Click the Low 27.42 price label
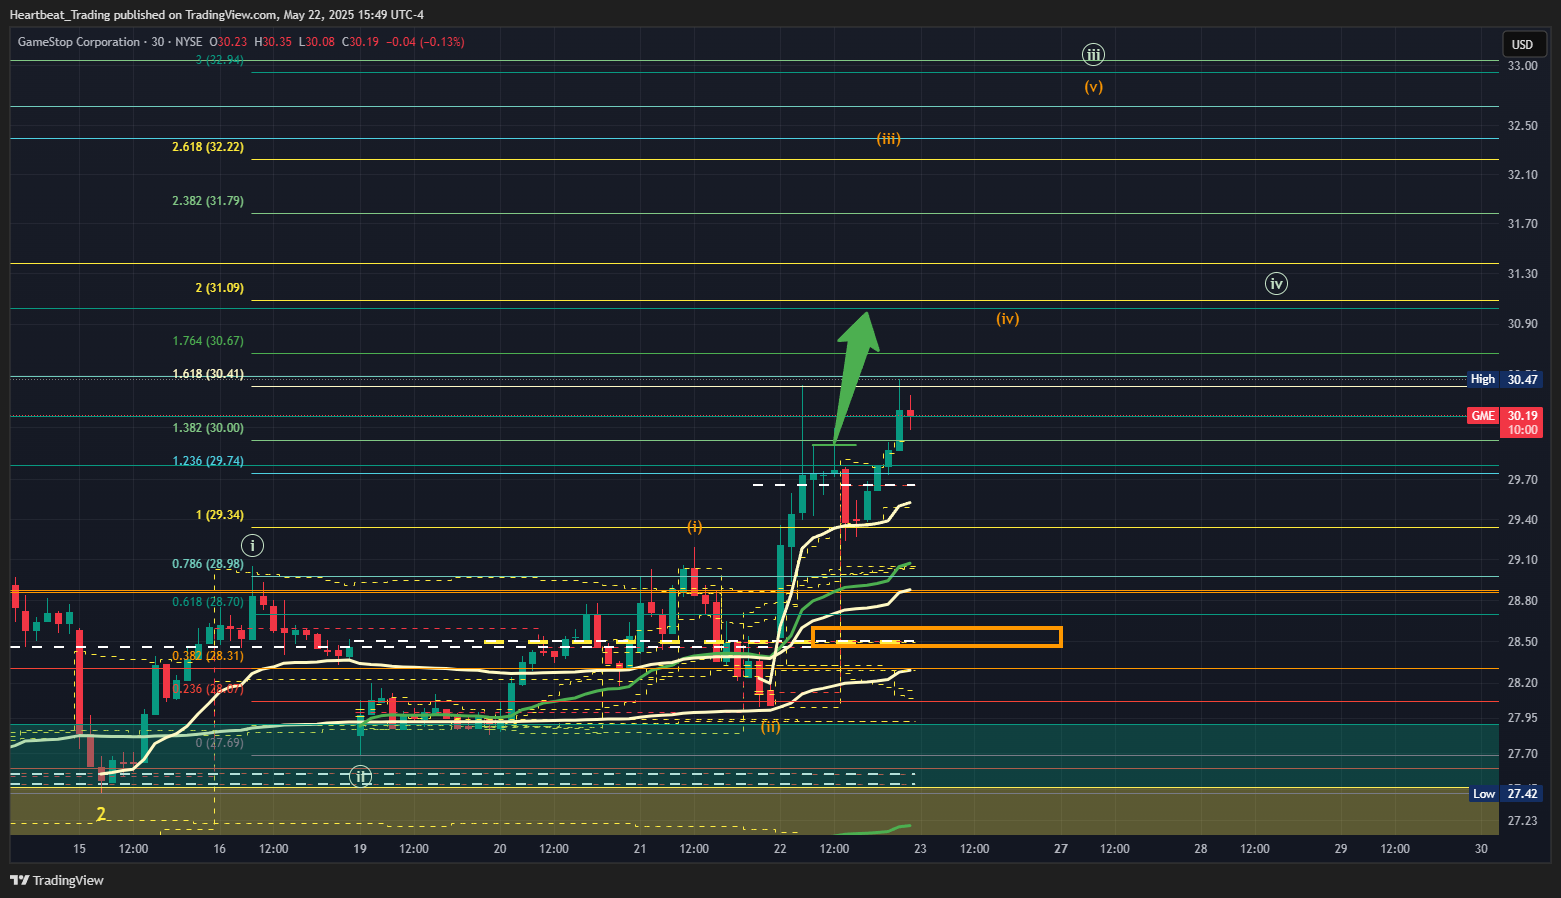 click(x=1505, y=794)
